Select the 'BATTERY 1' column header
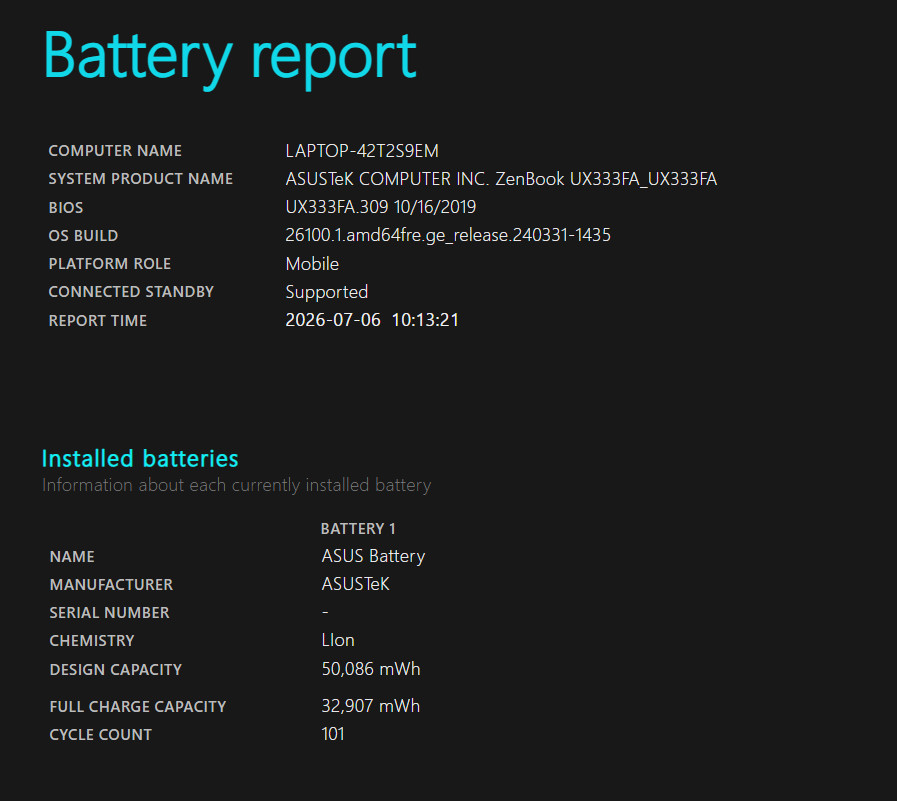Screen dimensions: 897x801 (x=358, y=529)
